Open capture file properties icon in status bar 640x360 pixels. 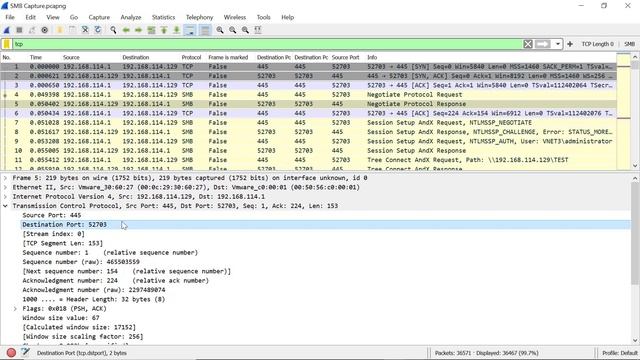pyautogui.click(x=25, y=352)
